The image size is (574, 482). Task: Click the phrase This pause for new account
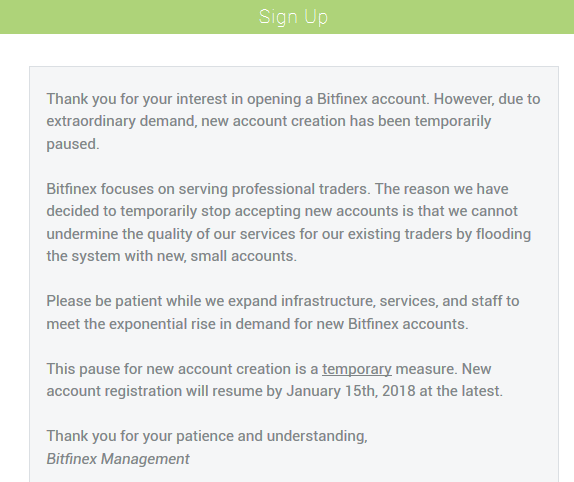[x=139, y=369]
